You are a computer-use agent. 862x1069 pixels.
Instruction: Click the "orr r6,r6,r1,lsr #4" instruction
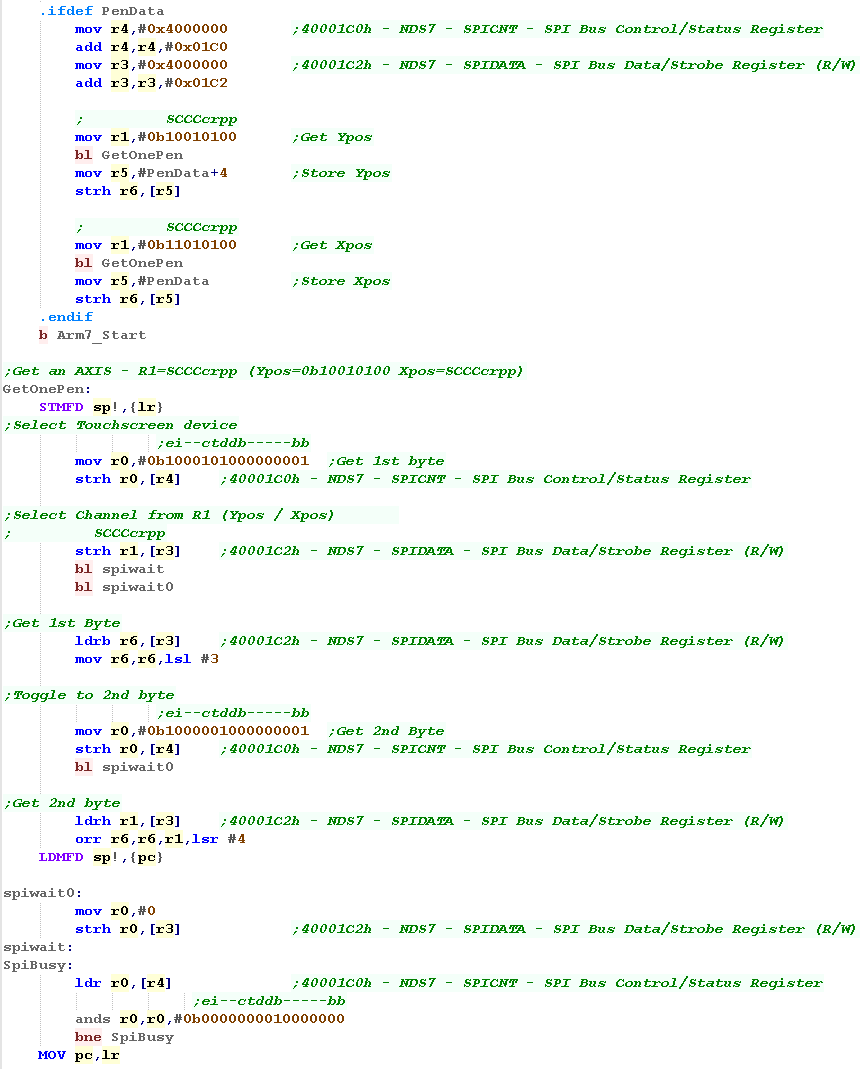coord(160,839)
